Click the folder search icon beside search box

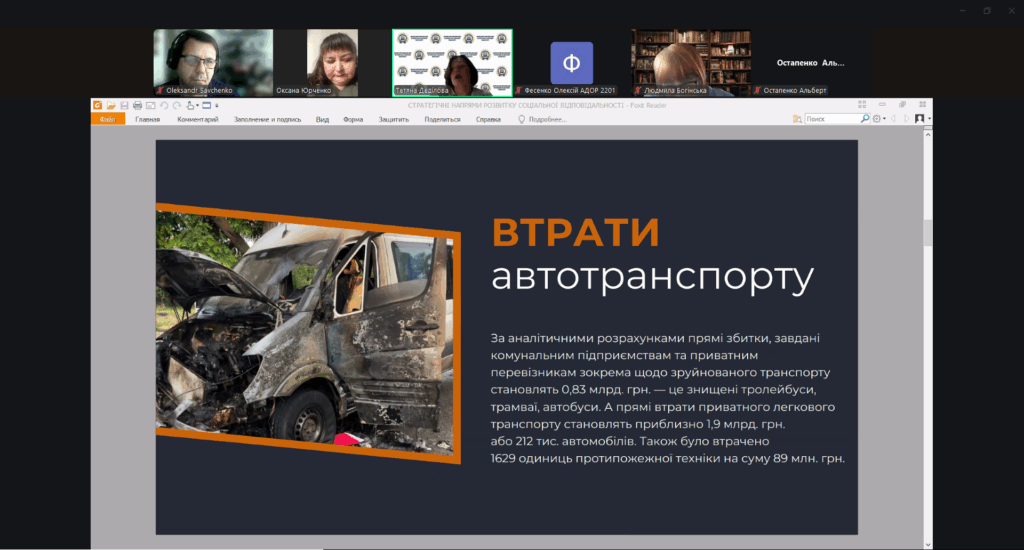(797, 119)
